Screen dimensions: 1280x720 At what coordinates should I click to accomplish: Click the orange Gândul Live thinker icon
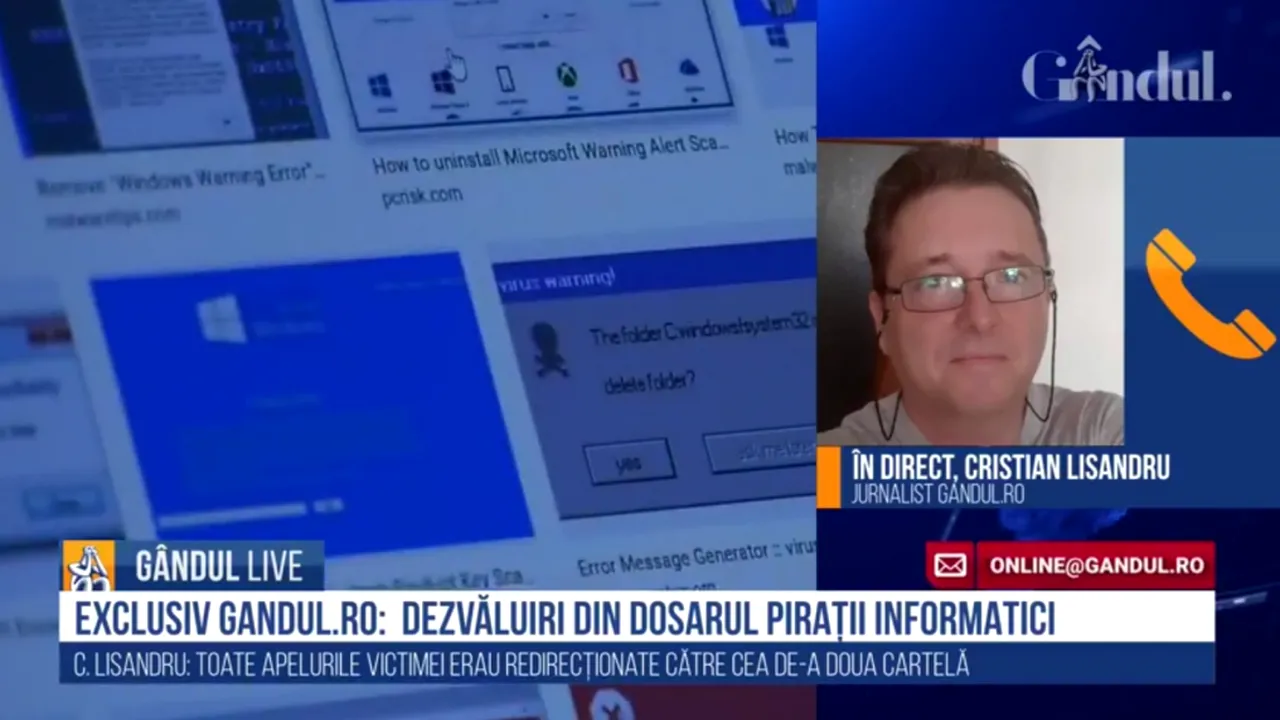coord(89,566)
